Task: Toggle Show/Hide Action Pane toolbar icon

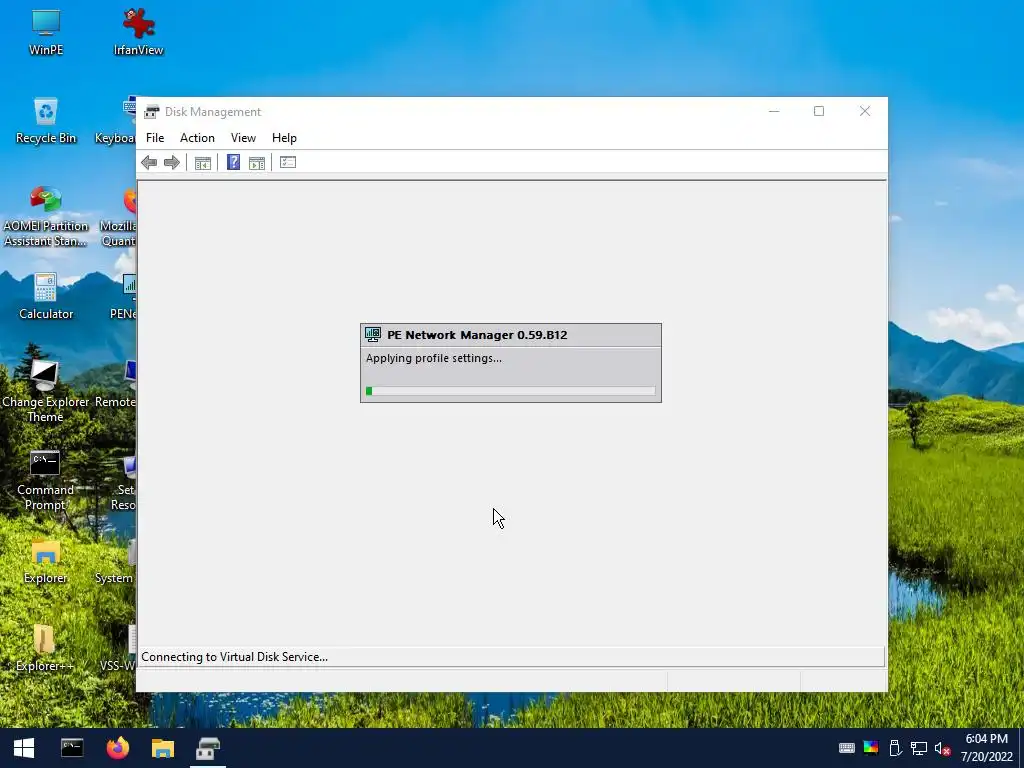Action: pos(257,163)
